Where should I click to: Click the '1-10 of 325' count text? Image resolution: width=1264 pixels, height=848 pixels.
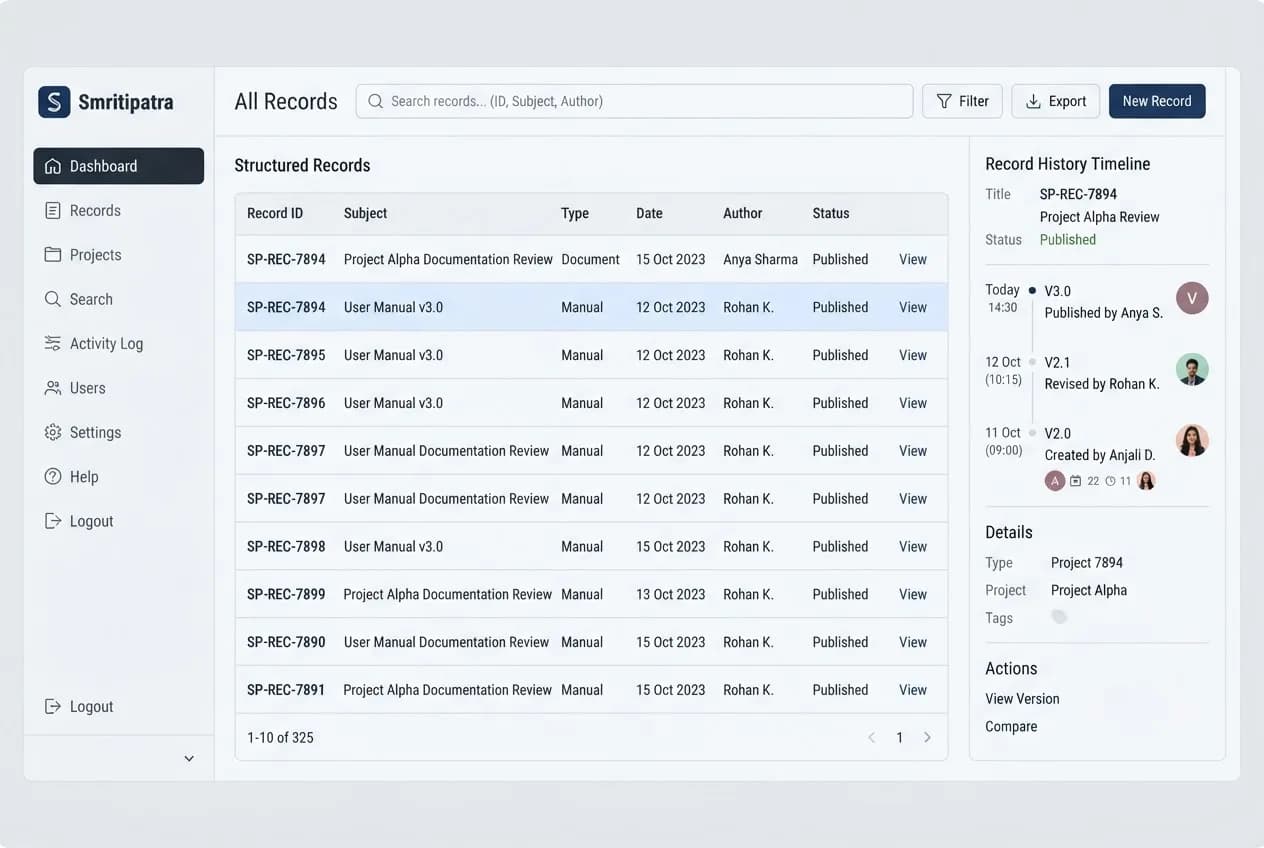click(x=280, y=738)
